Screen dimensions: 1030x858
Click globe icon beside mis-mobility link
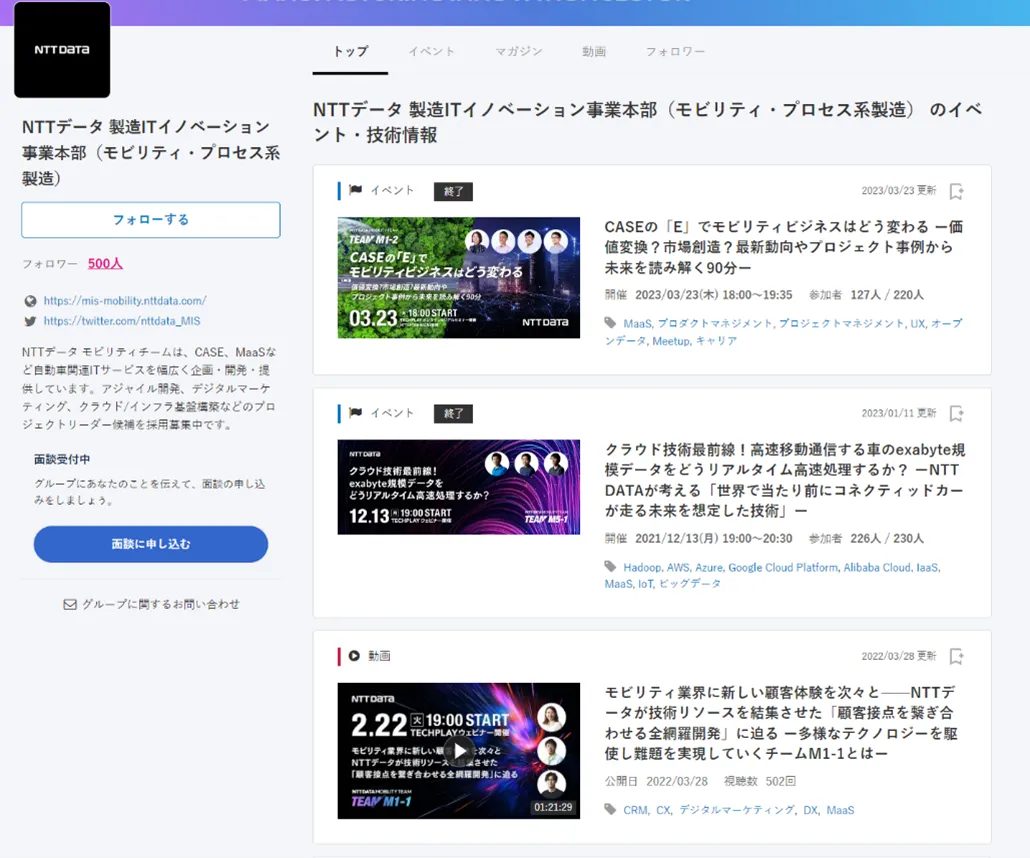click(30, 301)
